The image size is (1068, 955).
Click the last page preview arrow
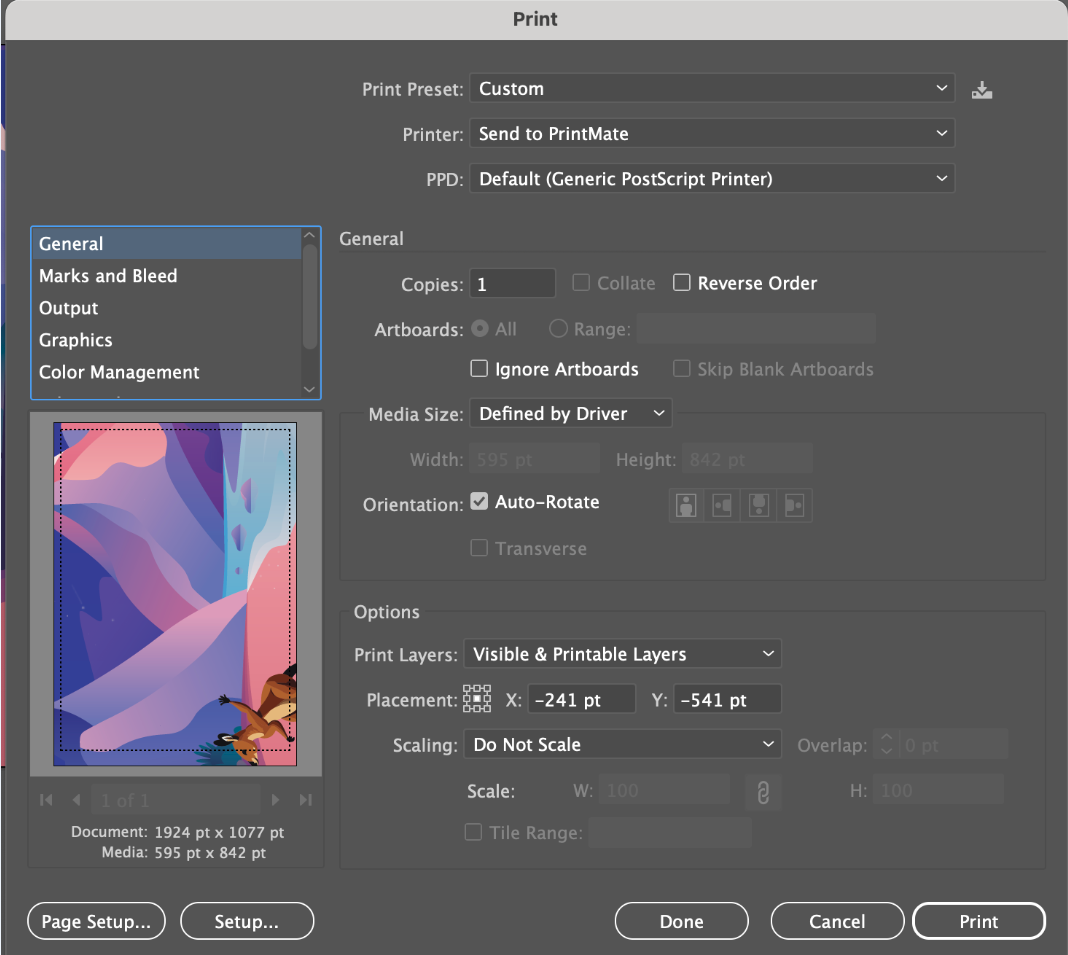pos(305,799)
